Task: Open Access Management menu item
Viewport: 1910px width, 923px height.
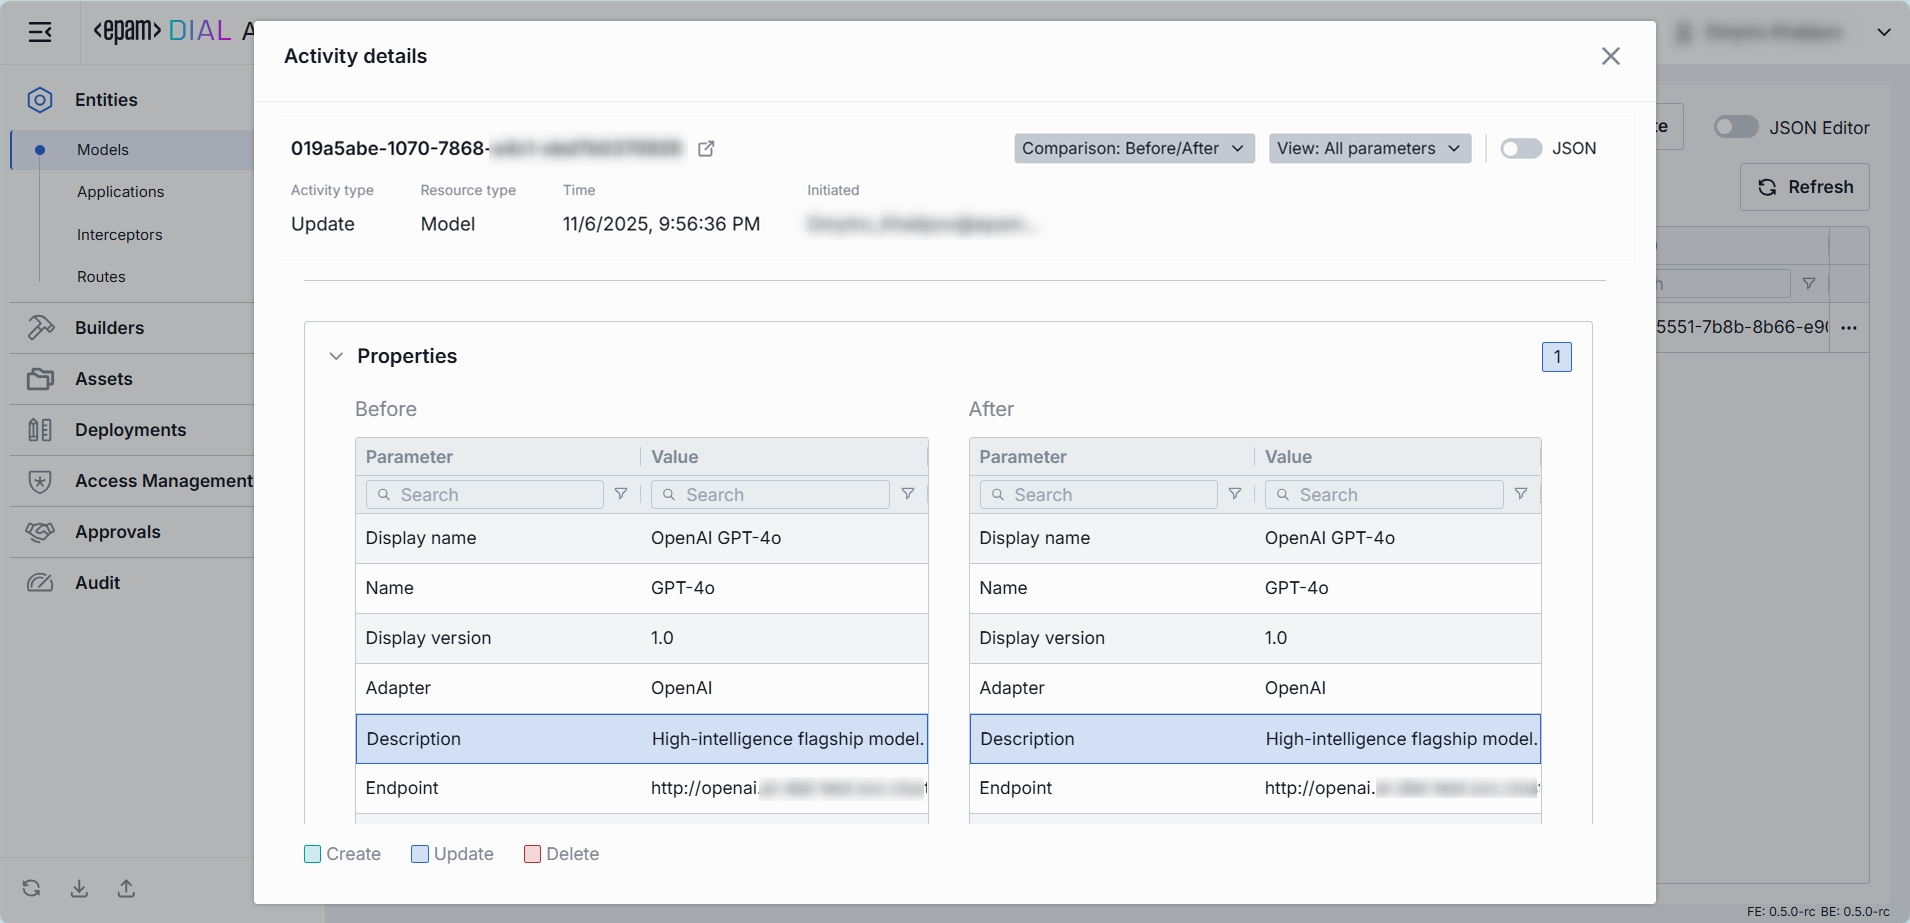Action: [x=163, y=481]
